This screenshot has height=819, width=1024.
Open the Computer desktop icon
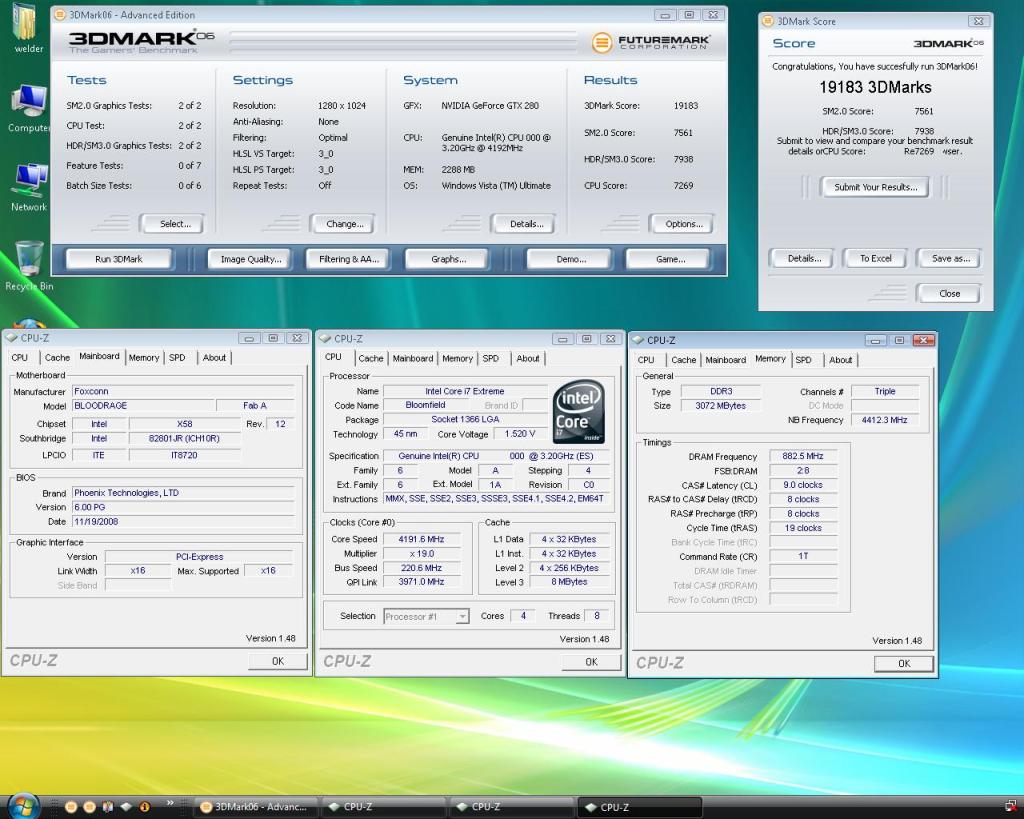coord(28,108)
